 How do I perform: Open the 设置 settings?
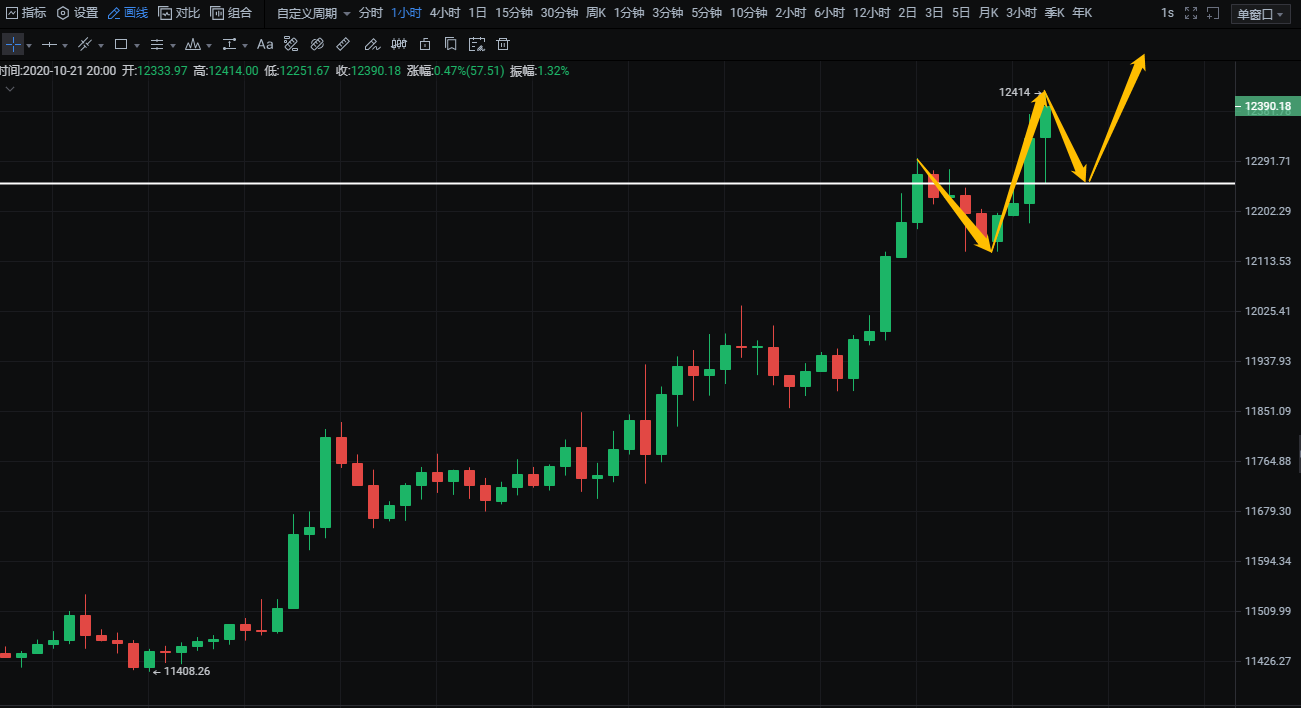(77, 13)
